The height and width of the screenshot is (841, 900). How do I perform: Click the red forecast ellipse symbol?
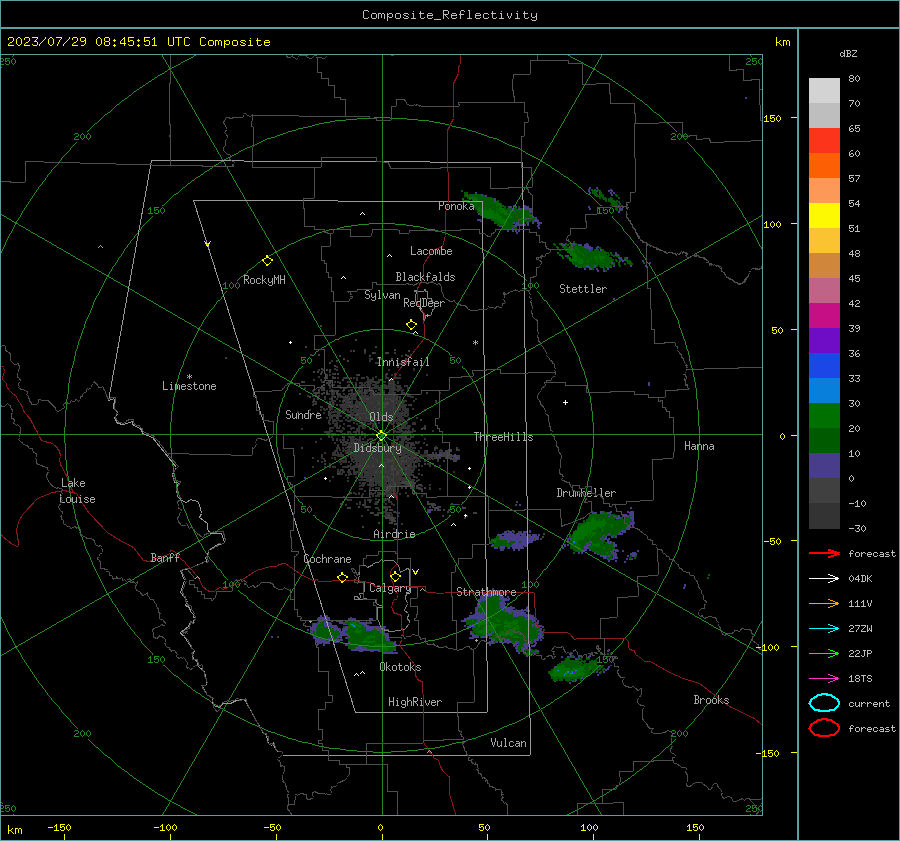pos(824,728)
